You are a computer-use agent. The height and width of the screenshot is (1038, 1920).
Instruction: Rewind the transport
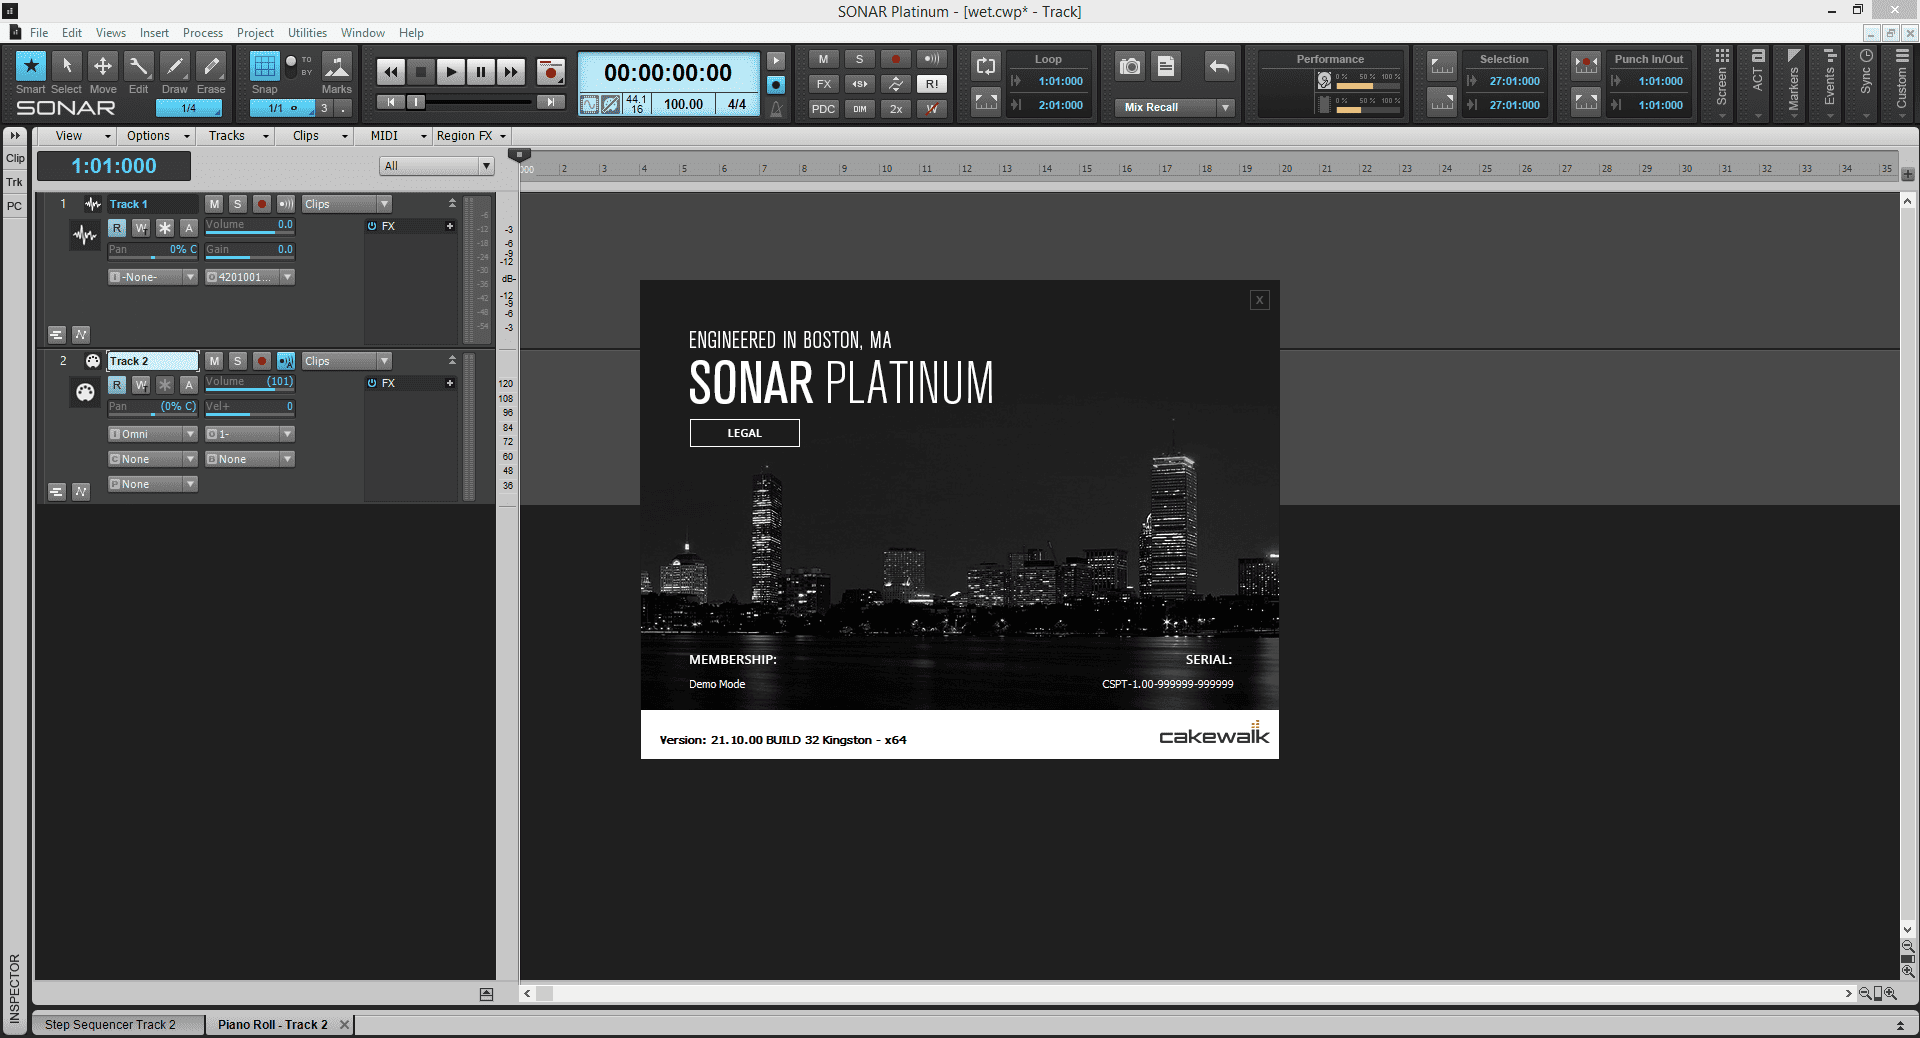(391, 72)
